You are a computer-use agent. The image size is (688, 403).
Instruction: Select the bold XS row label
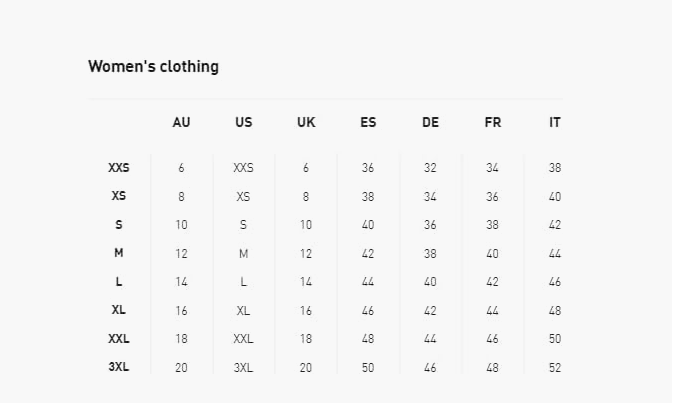click(x=119, y=197)
